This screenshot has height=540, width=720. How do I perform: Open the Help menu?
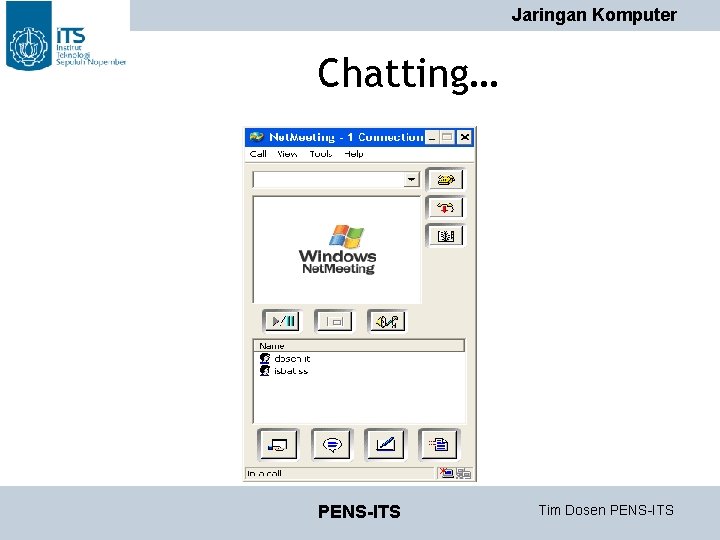pyautogui.click(x=354, y=154)
